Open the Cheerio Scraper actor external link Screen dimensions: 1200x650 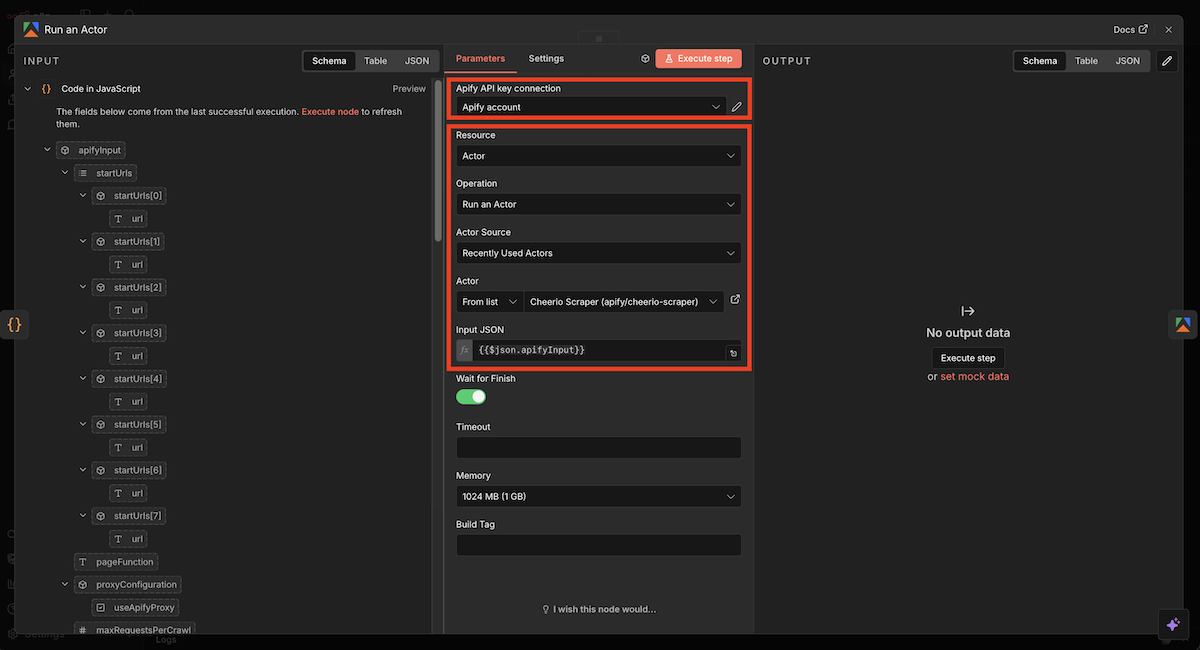(x=736, y=300)
